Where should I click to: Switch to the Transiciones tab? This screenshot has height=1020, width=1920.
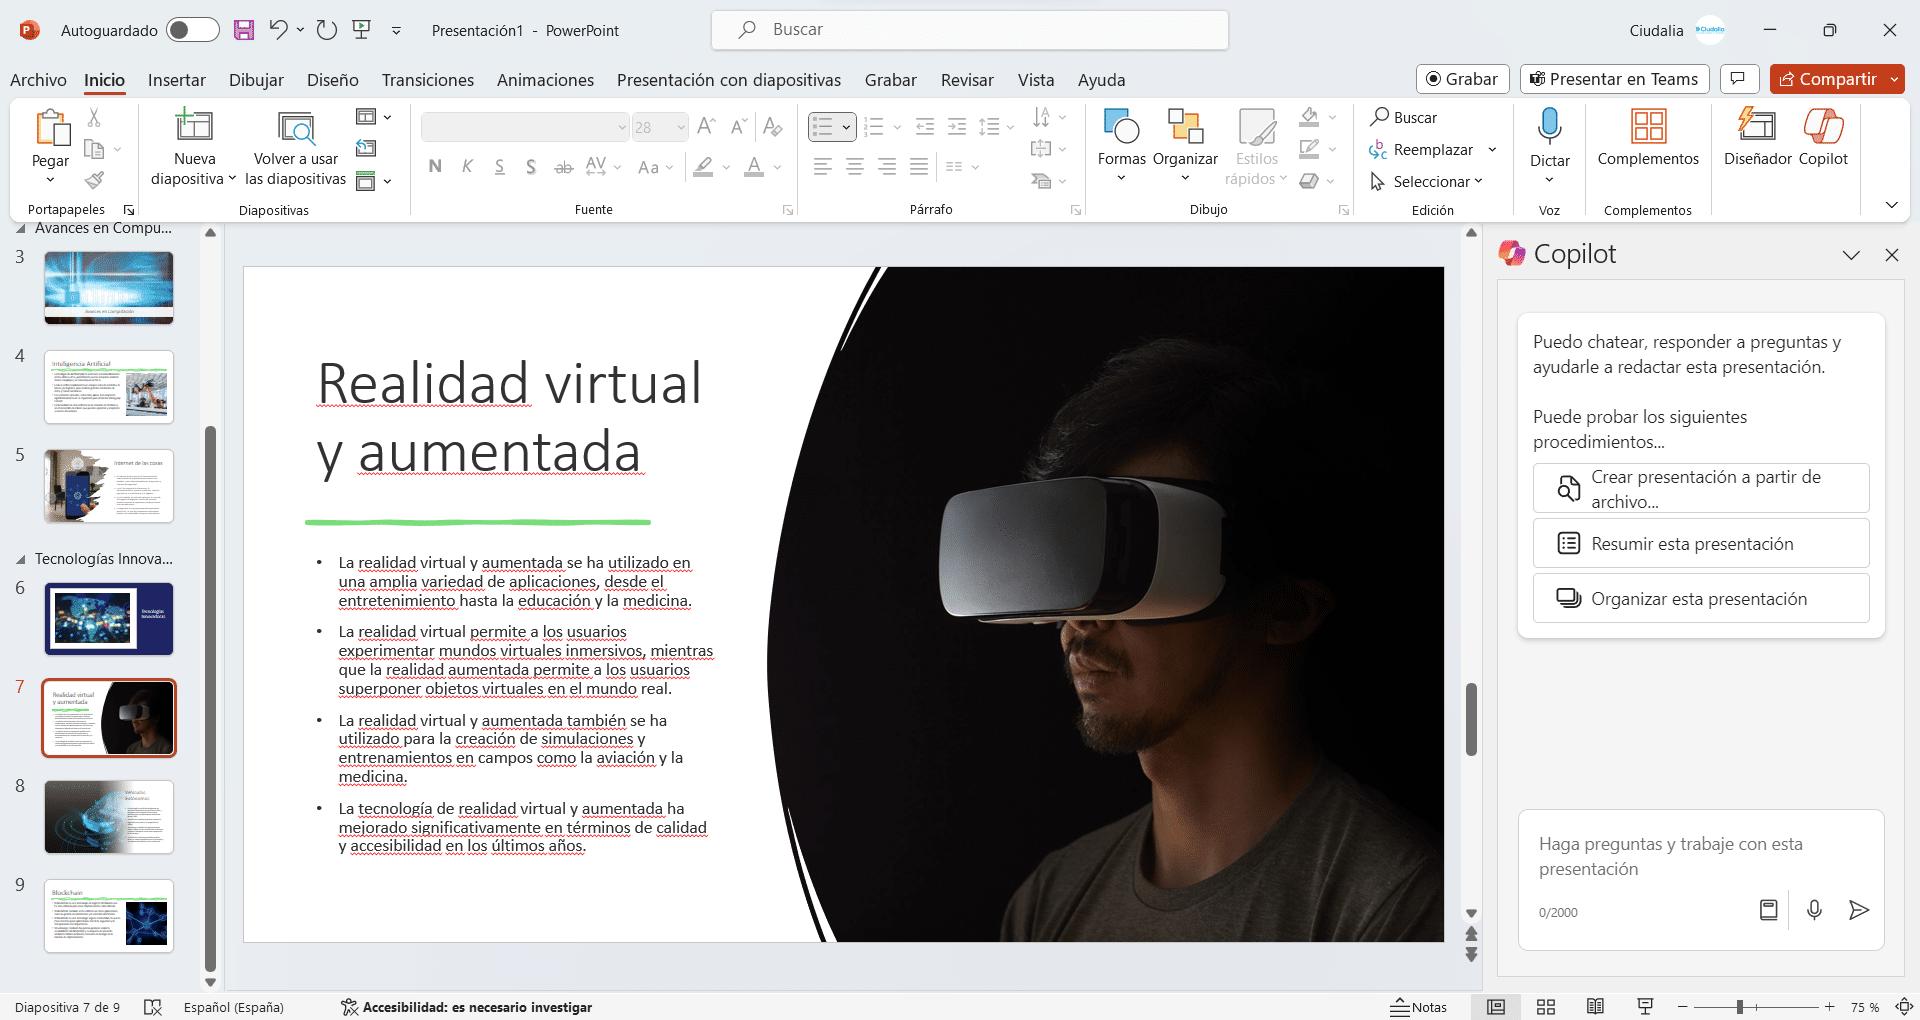click(x=427, y=80)
